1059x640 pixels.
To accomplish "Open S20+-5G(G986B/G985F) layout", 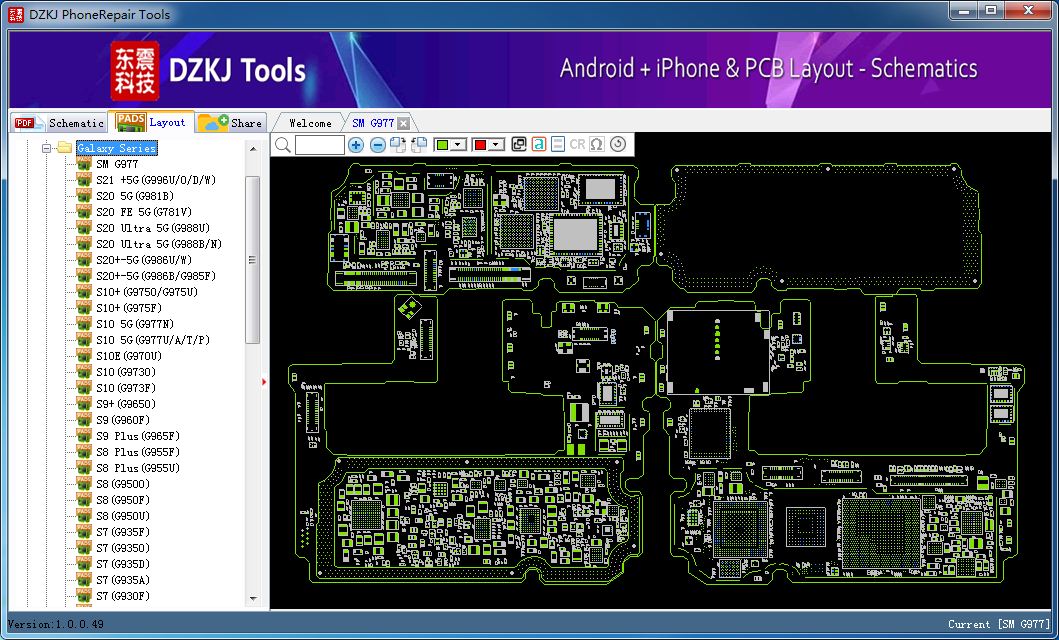I will [156, 276].
